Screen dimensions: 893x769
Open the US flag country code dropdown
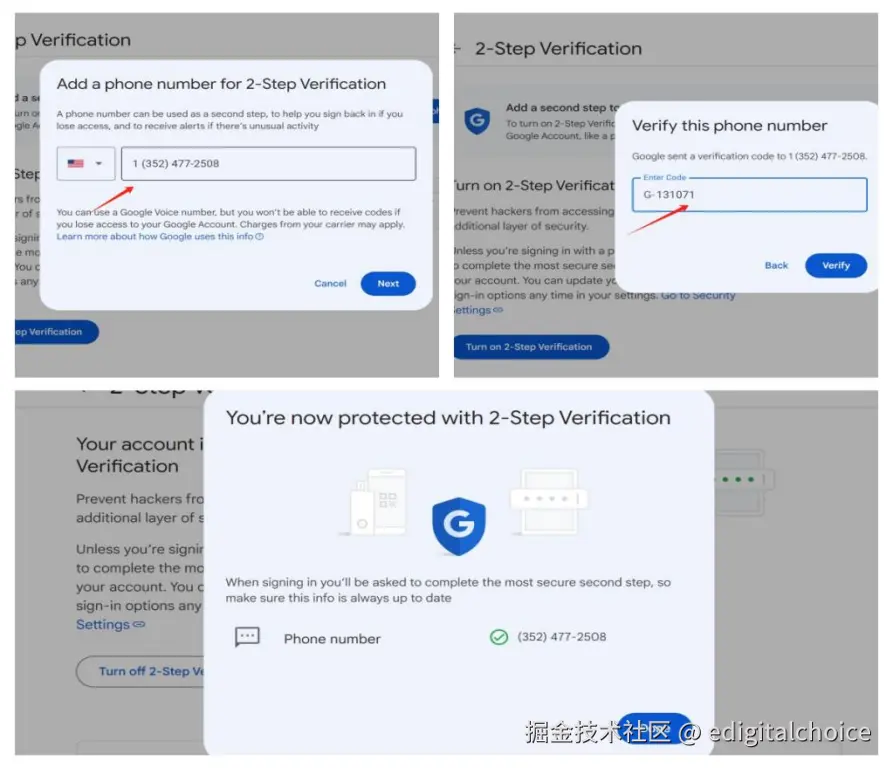(x=85, y=163)
